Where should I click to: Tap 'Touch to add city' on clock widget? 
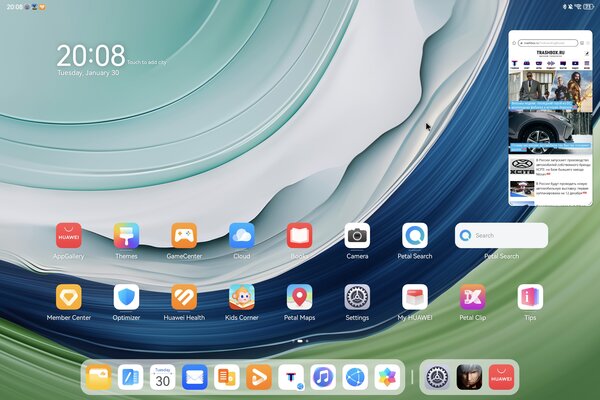point(147,62)
